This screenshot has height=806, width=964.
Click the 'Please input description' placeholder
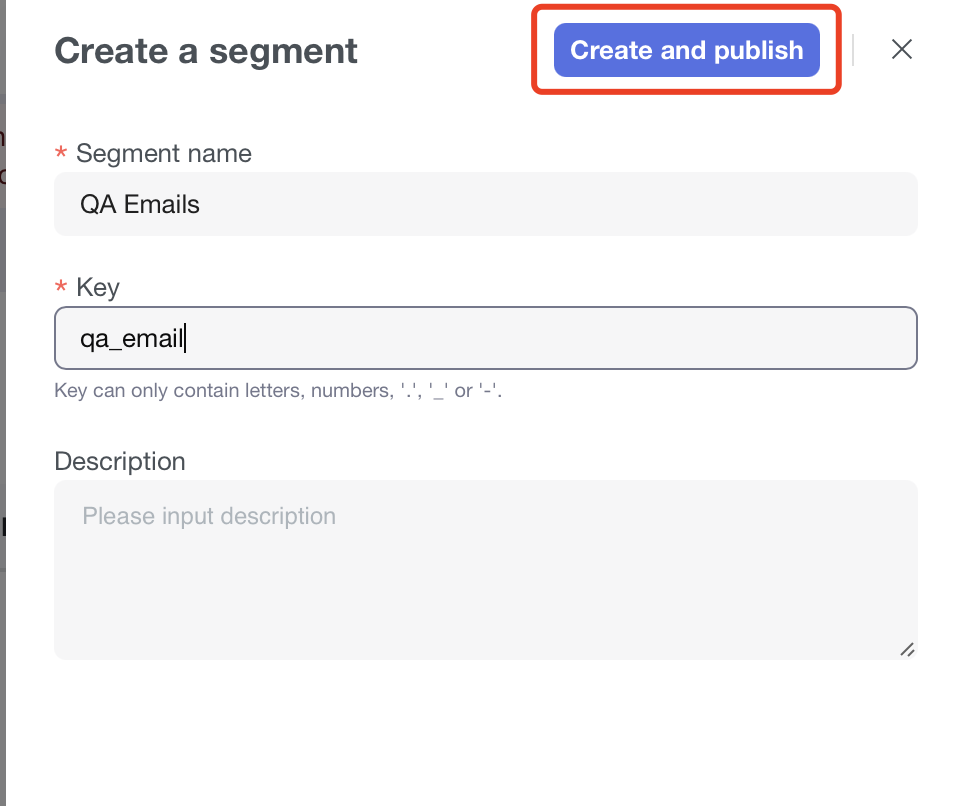(x=209, y=517)
